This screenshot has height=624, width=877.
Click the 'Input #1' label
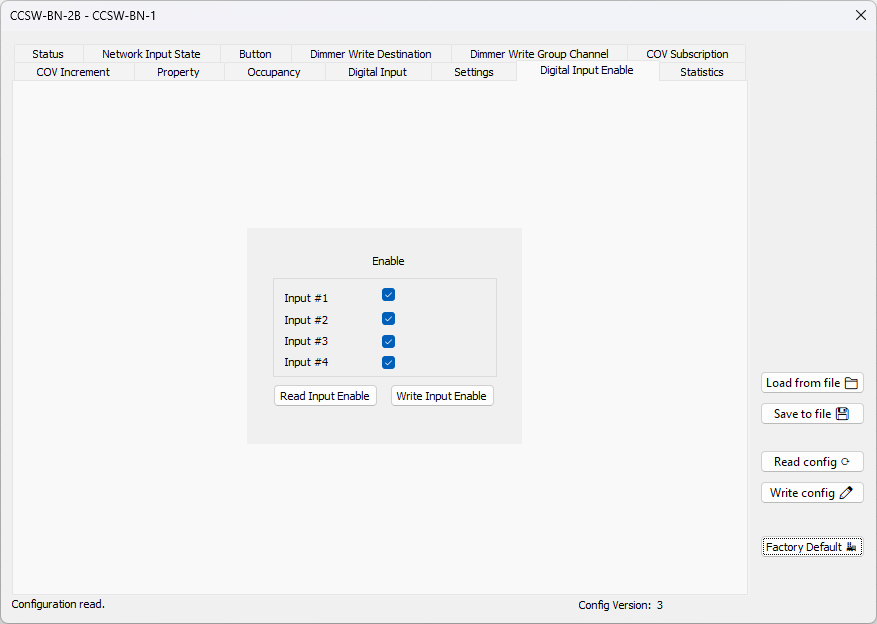(306, 298)
